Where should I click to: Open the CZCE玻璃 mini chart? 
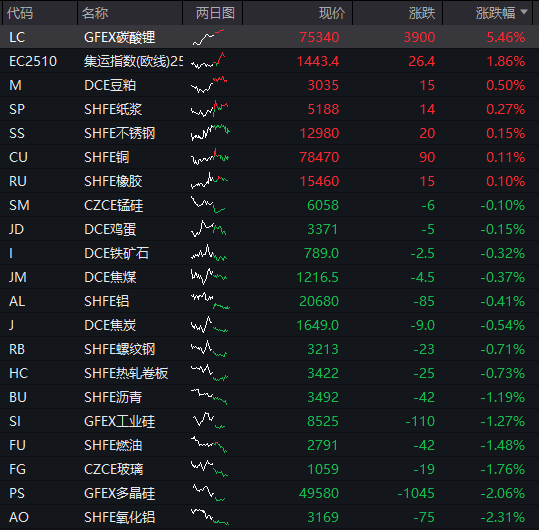[209, 469]
